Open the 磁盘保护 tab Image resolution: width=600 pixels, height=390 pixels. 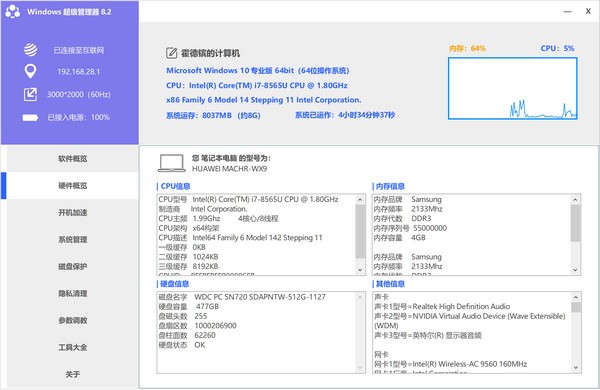(x=73, y=266)
